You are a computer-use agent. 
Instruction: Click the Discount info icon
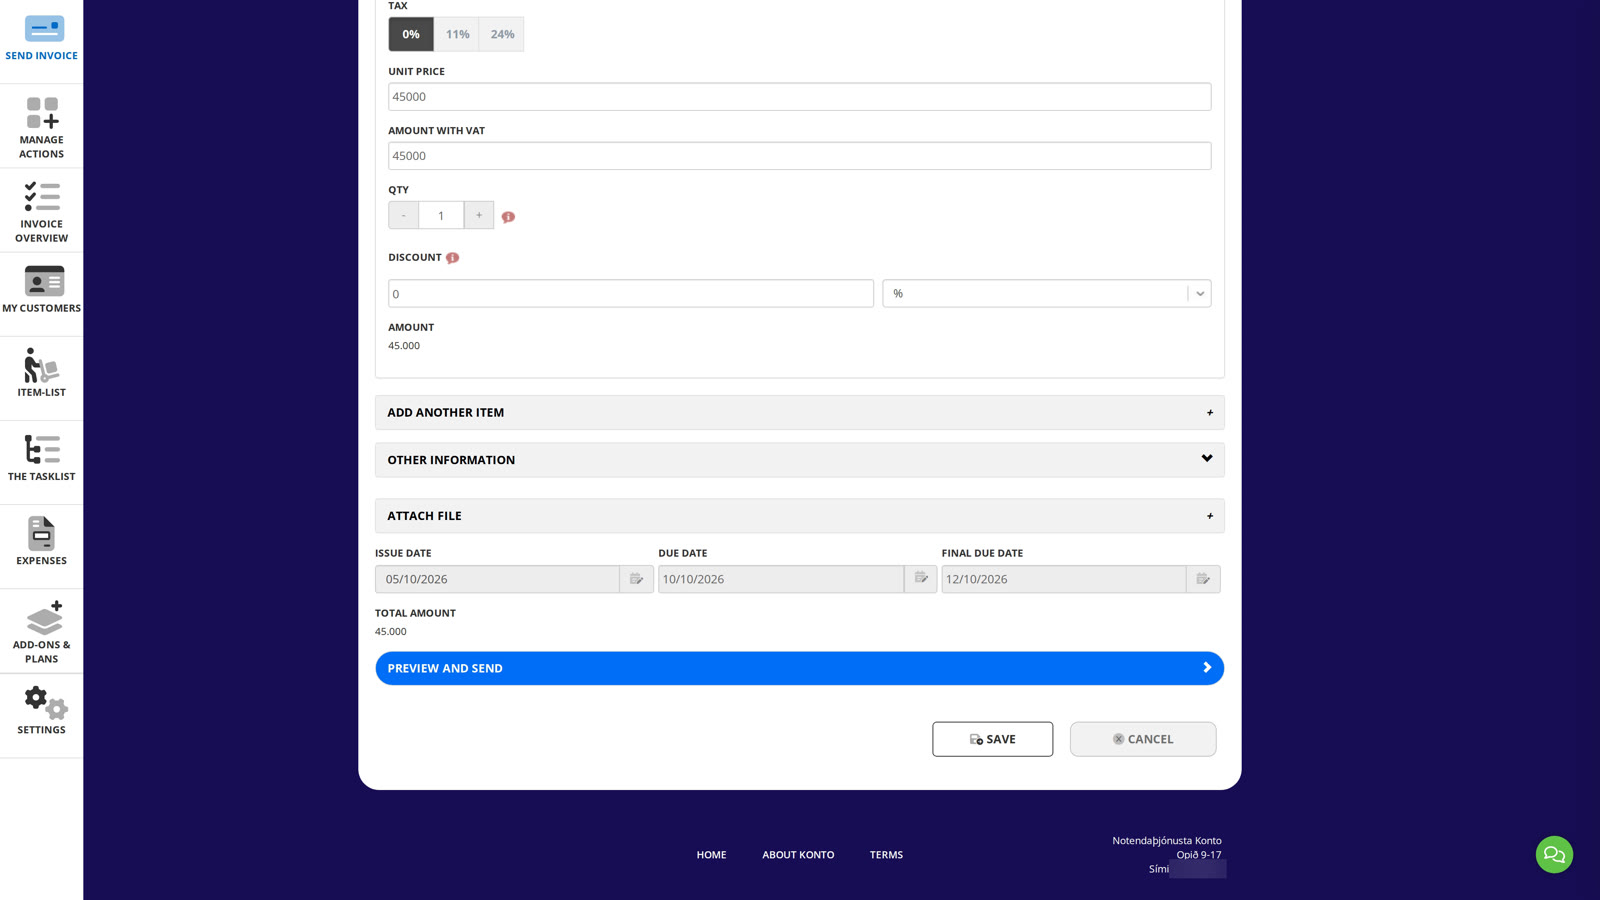[452, 258]
